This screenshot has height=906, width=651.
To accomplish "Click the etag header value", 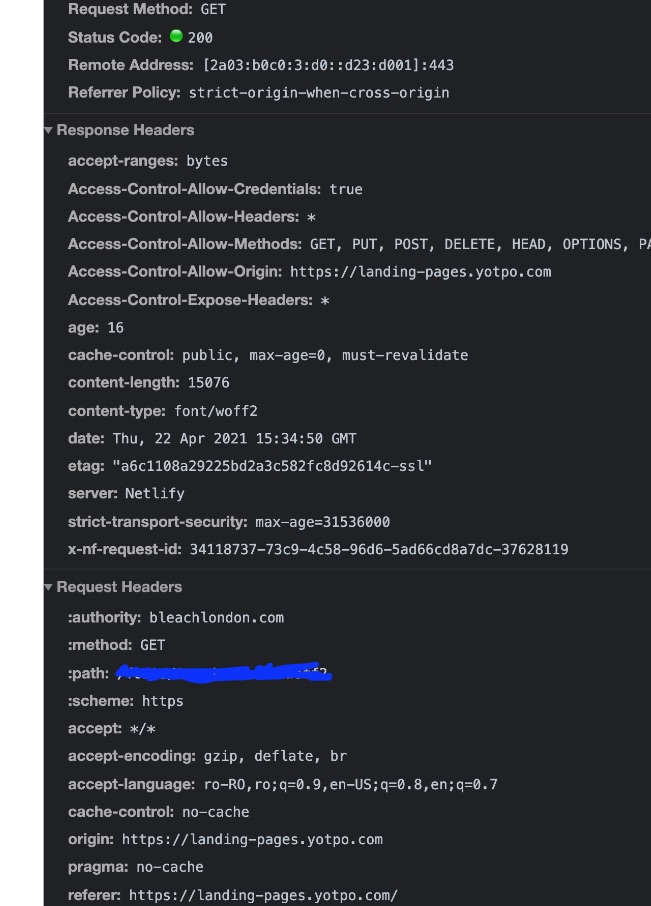I will click(x=272, y=466).
